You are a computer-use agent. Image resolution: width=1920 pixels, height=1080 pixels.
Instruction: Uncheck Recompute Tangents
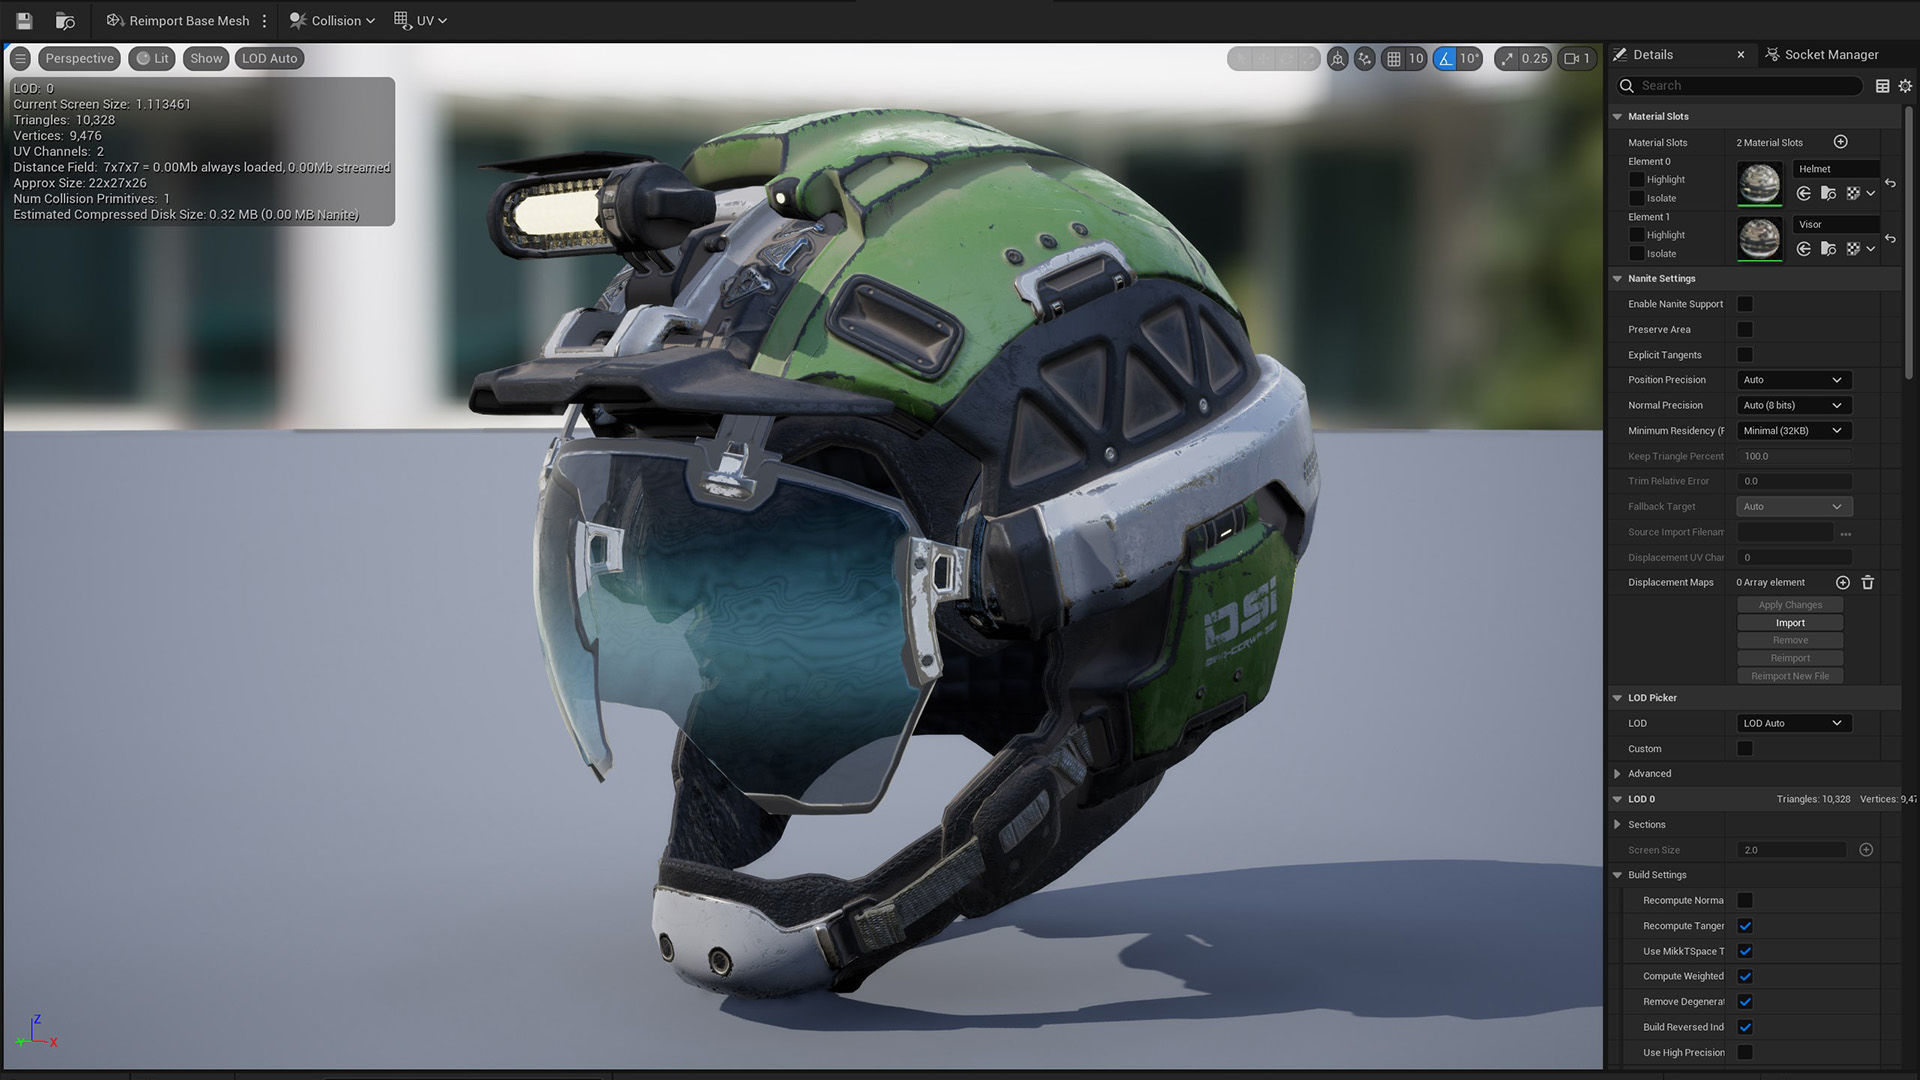coord(1745,926)
